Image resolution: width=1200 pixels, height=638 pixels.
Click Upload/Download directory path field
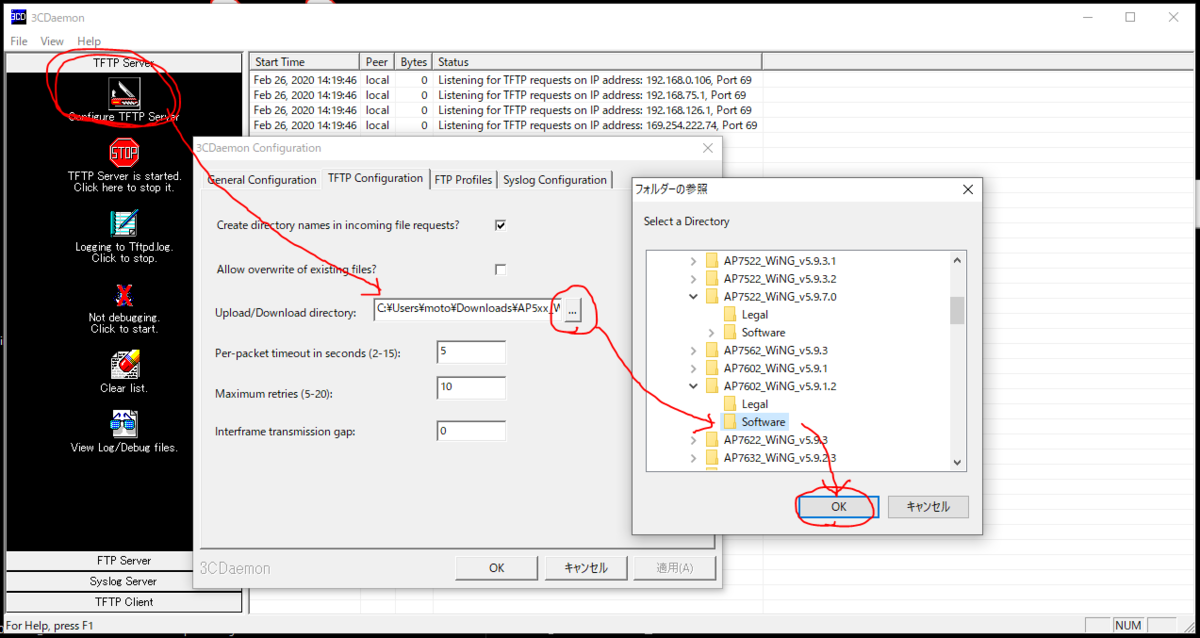pos(468,312)
